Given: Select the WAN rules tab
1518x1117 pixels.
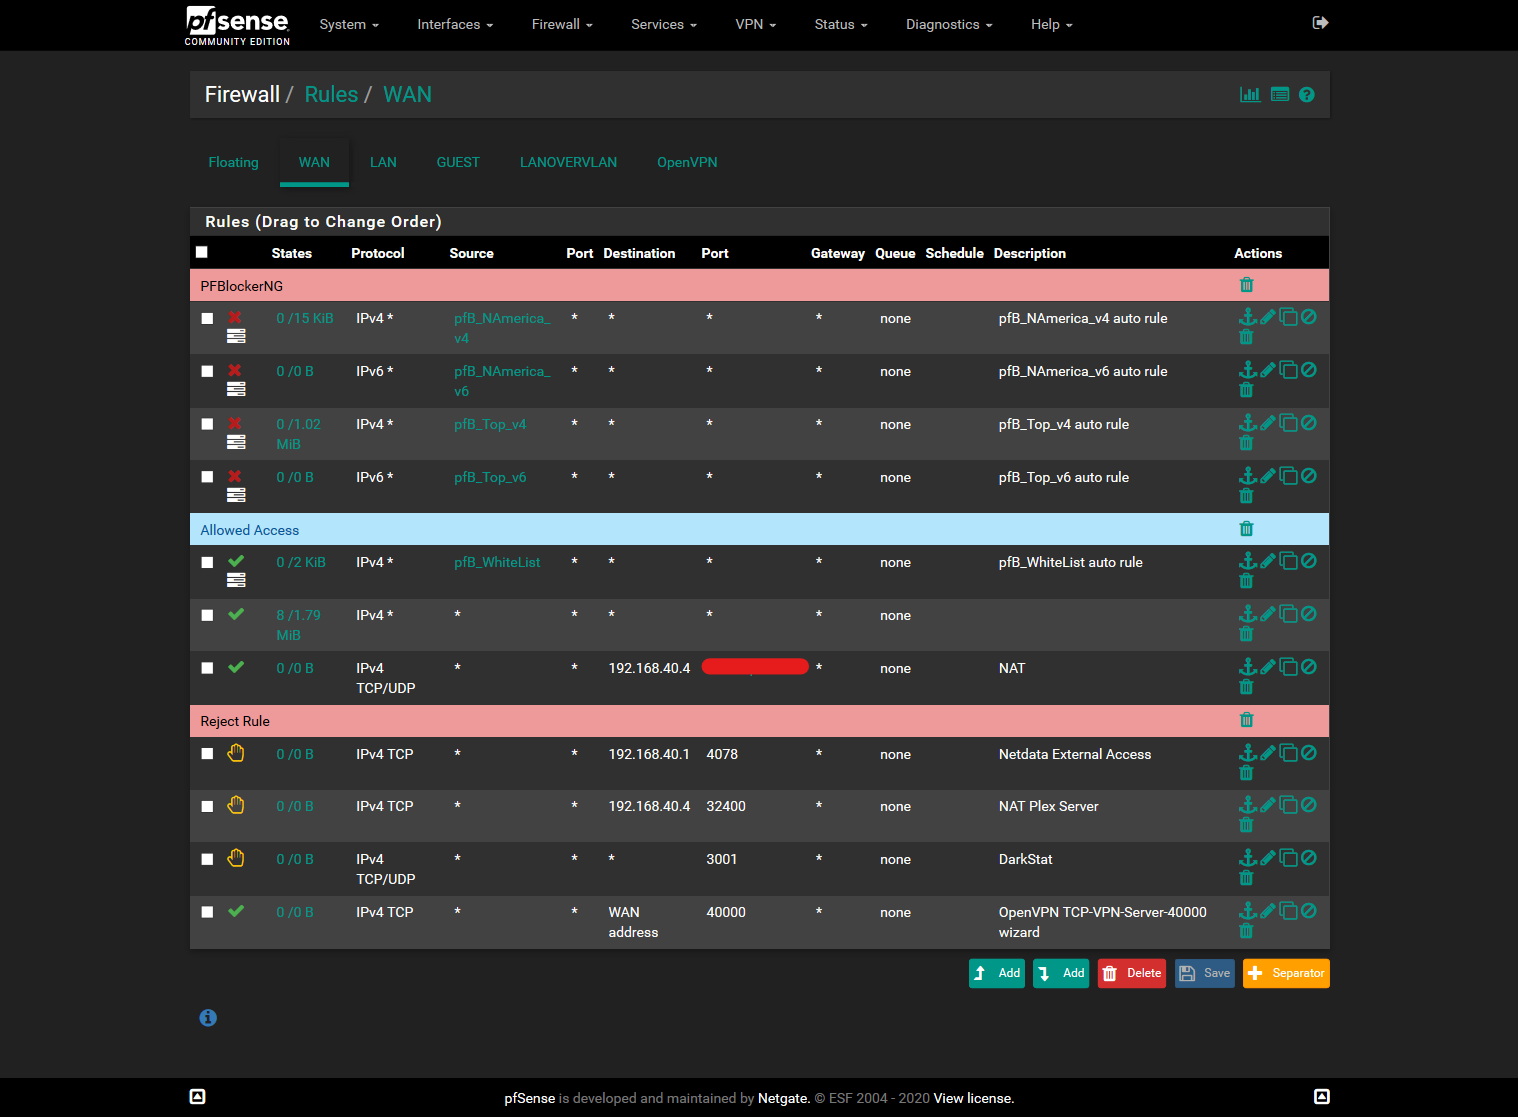Looking at the screenshot, I should click(314, 162).
